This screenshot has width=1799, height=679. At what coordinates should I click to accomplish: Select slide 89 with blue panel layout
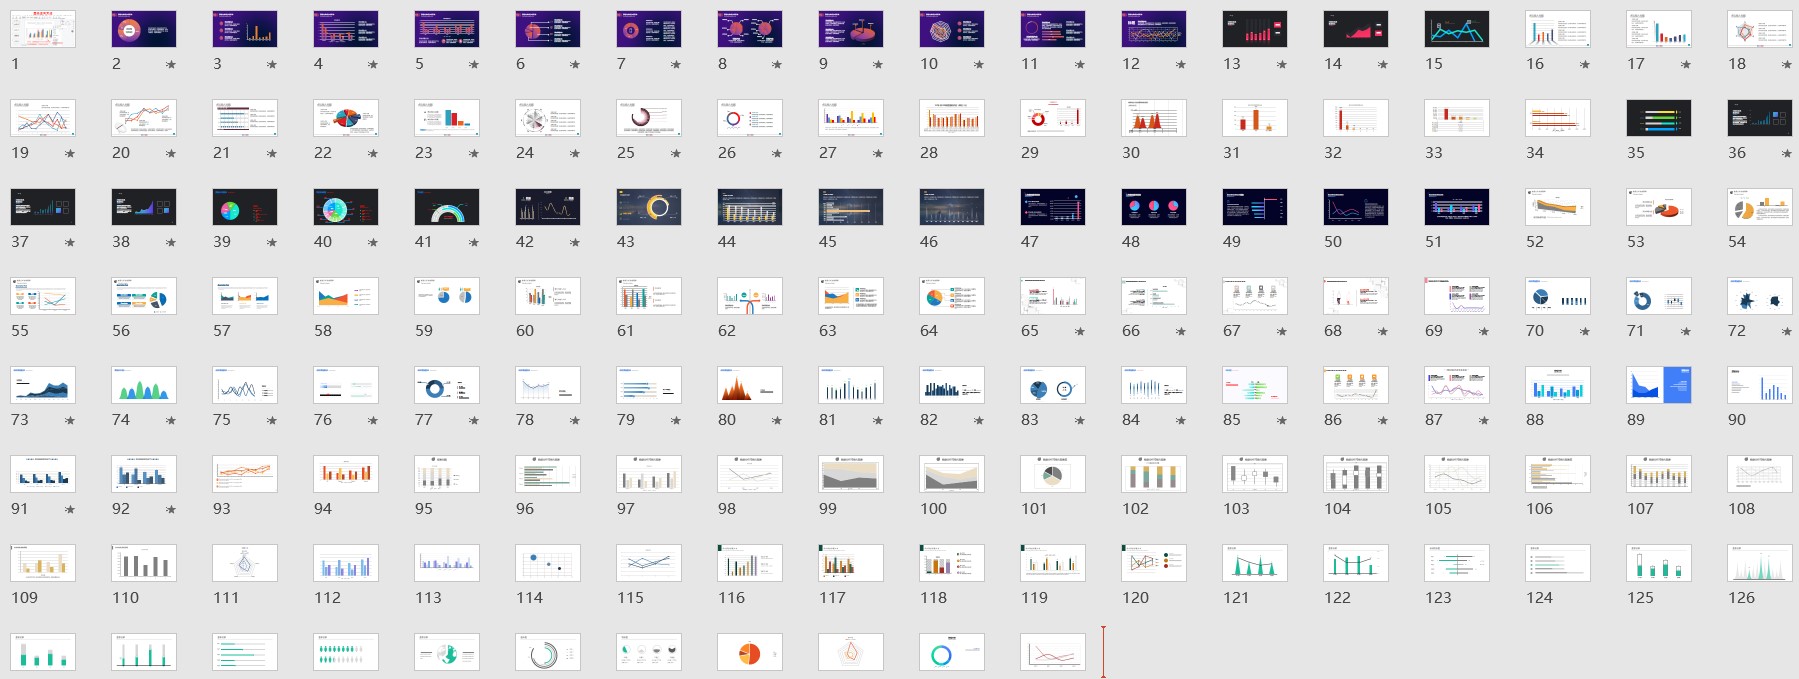[1658, 385]
